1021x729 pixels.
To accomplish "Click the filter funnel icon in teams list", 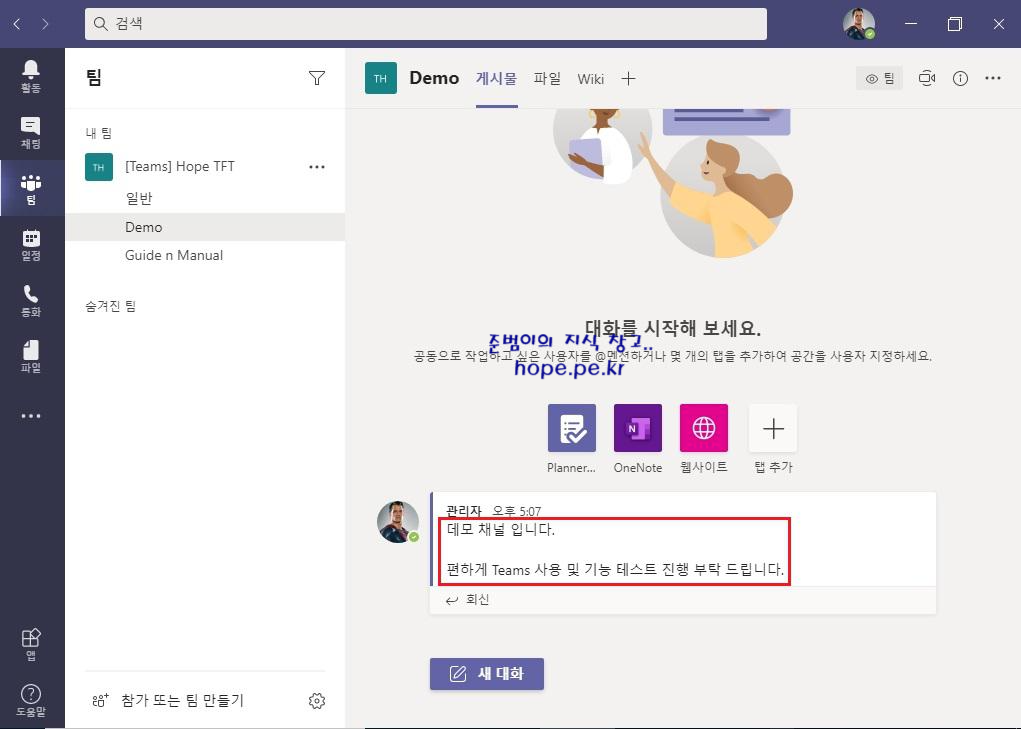I will point(317,78).
